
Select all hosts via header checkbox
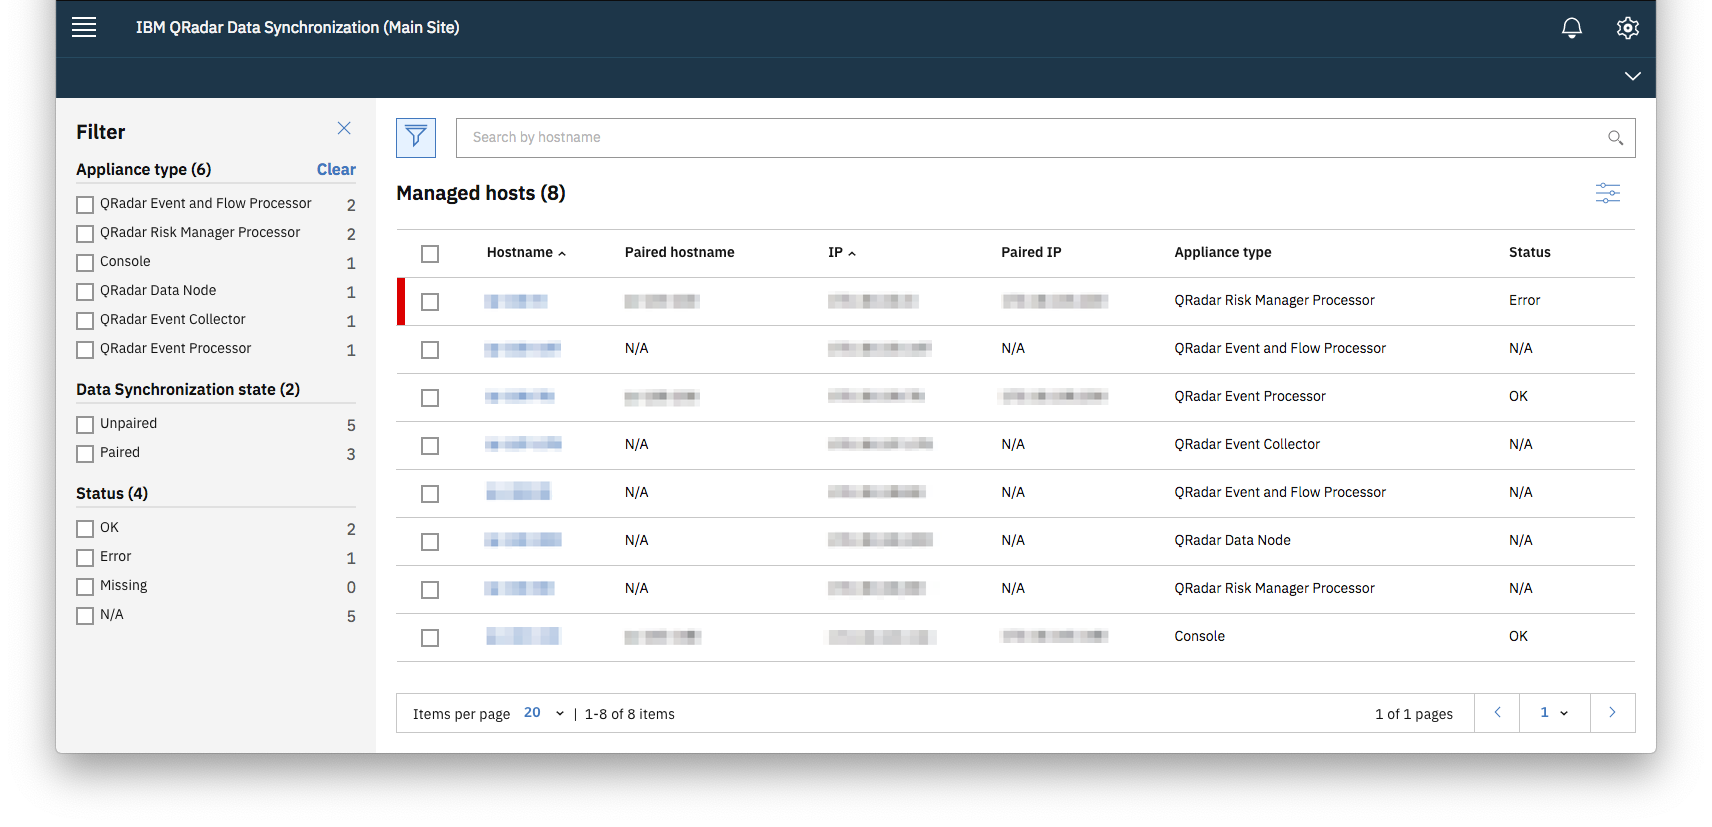pos(430,254)
